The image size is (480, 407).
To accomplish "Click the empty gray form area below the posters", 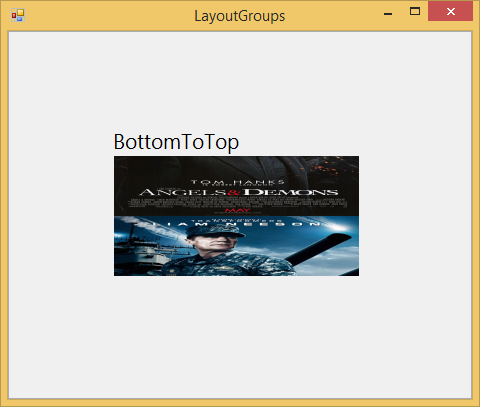I will [x=240, y=337].
